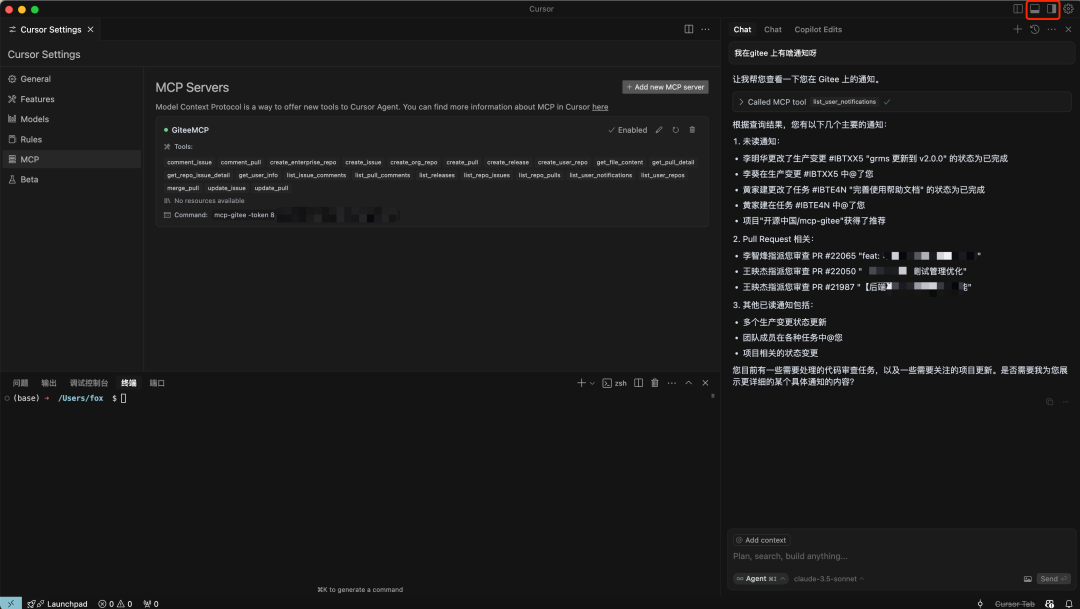
Task: Switch to the 端口 panel tab
Action: coord(158,383)
